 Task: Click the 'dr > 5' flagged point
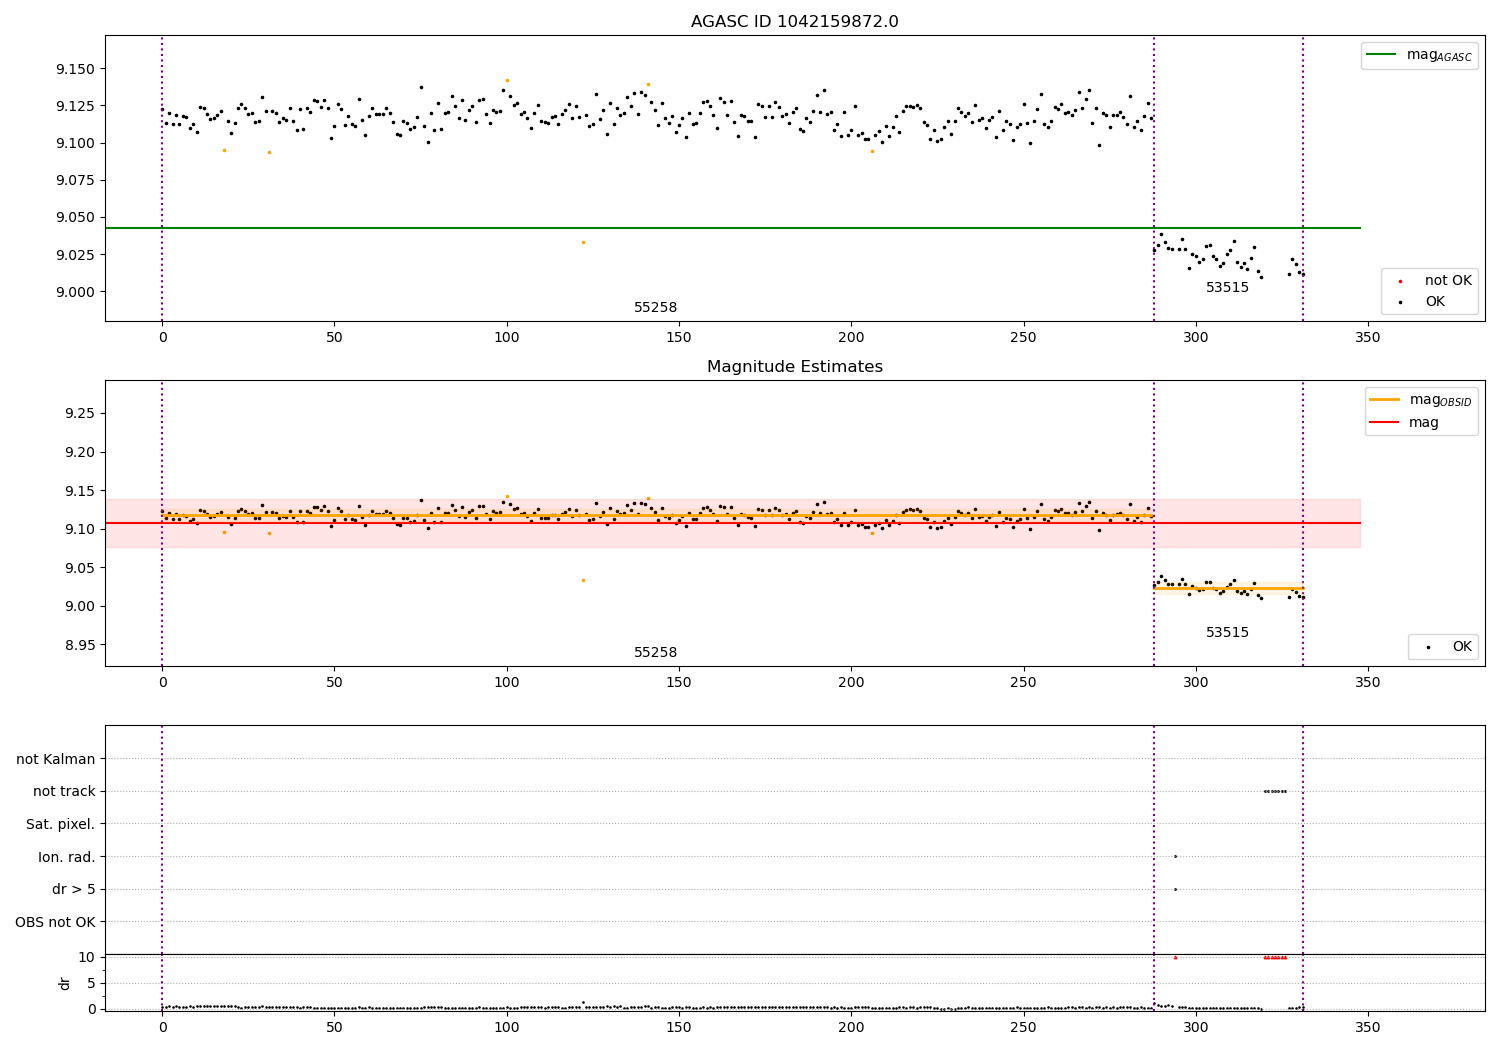click(x=1175, y=889)
